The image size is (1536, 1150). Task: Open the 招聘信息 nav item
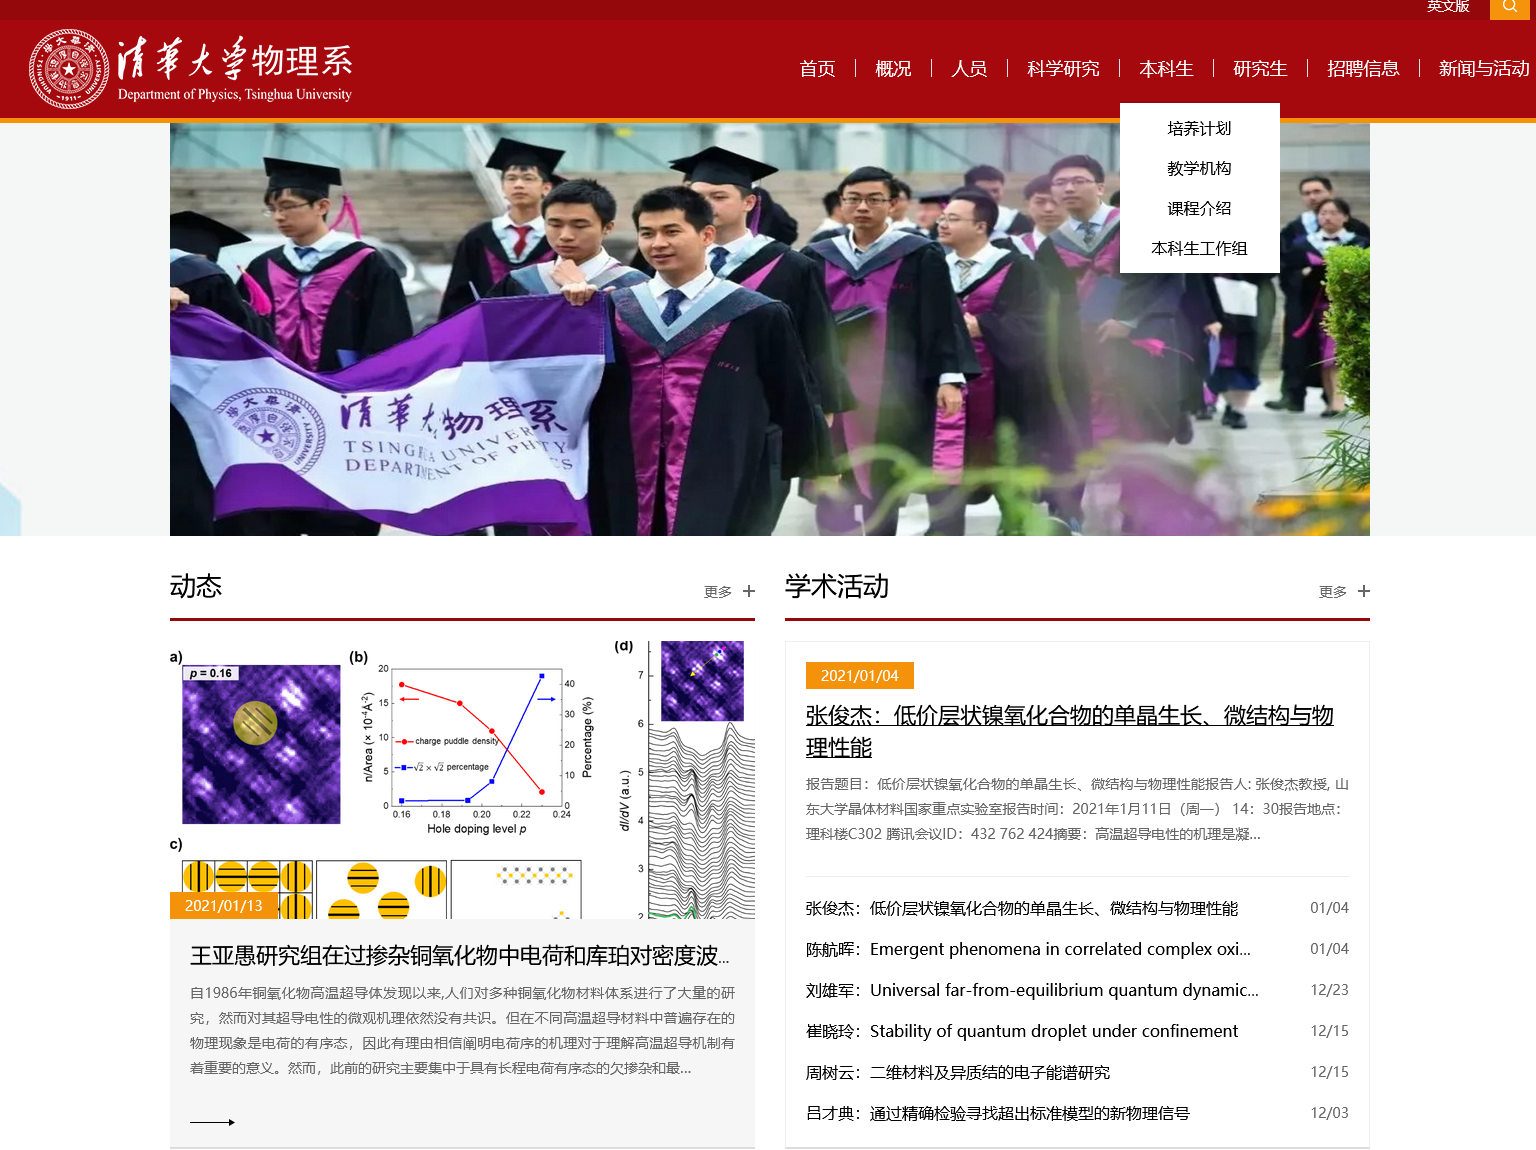[1362, 69]
